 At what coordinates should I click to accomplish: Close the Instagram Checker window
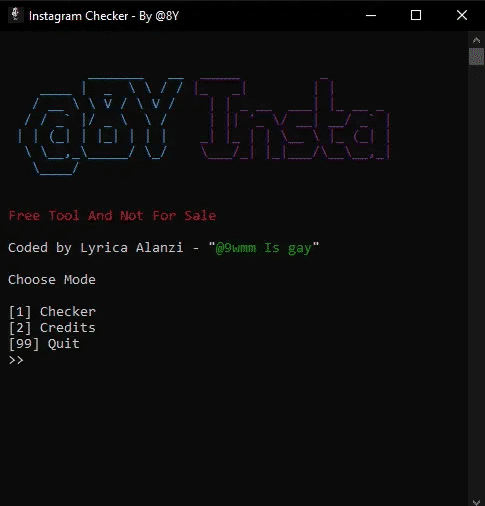point(462,15)
